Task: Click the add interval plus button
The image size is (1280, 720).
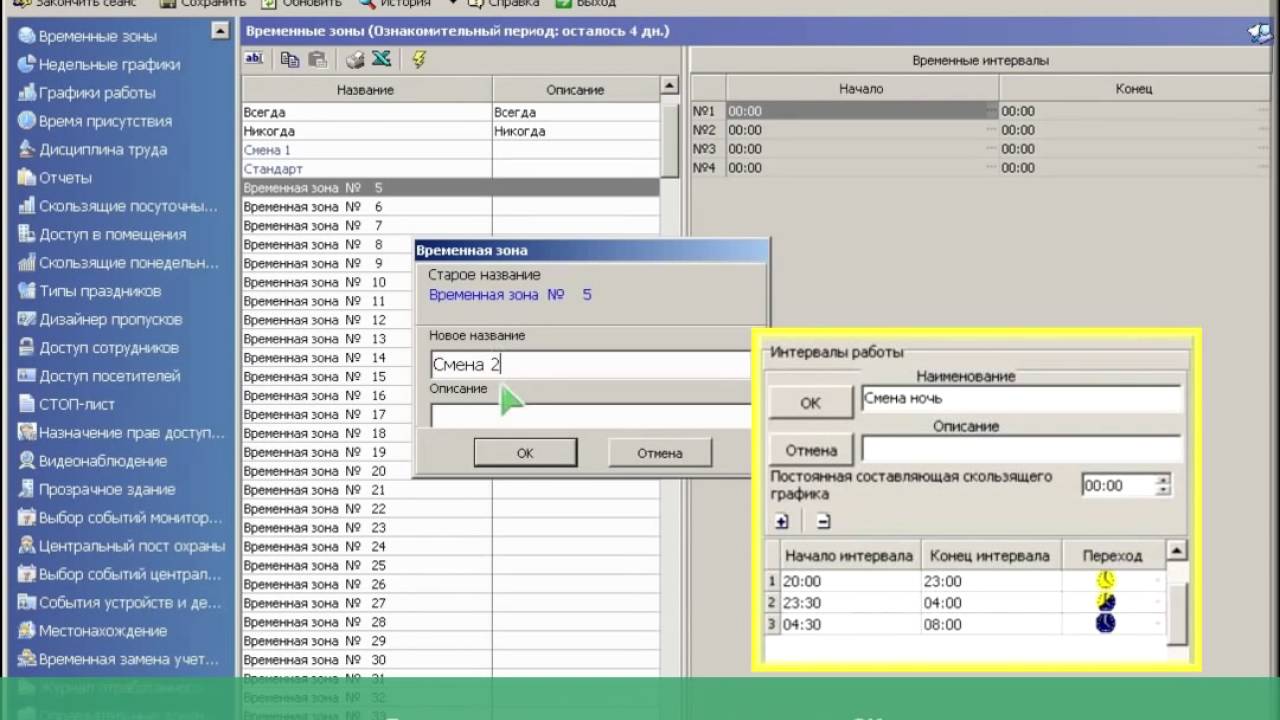Action: tap(782, 521)
